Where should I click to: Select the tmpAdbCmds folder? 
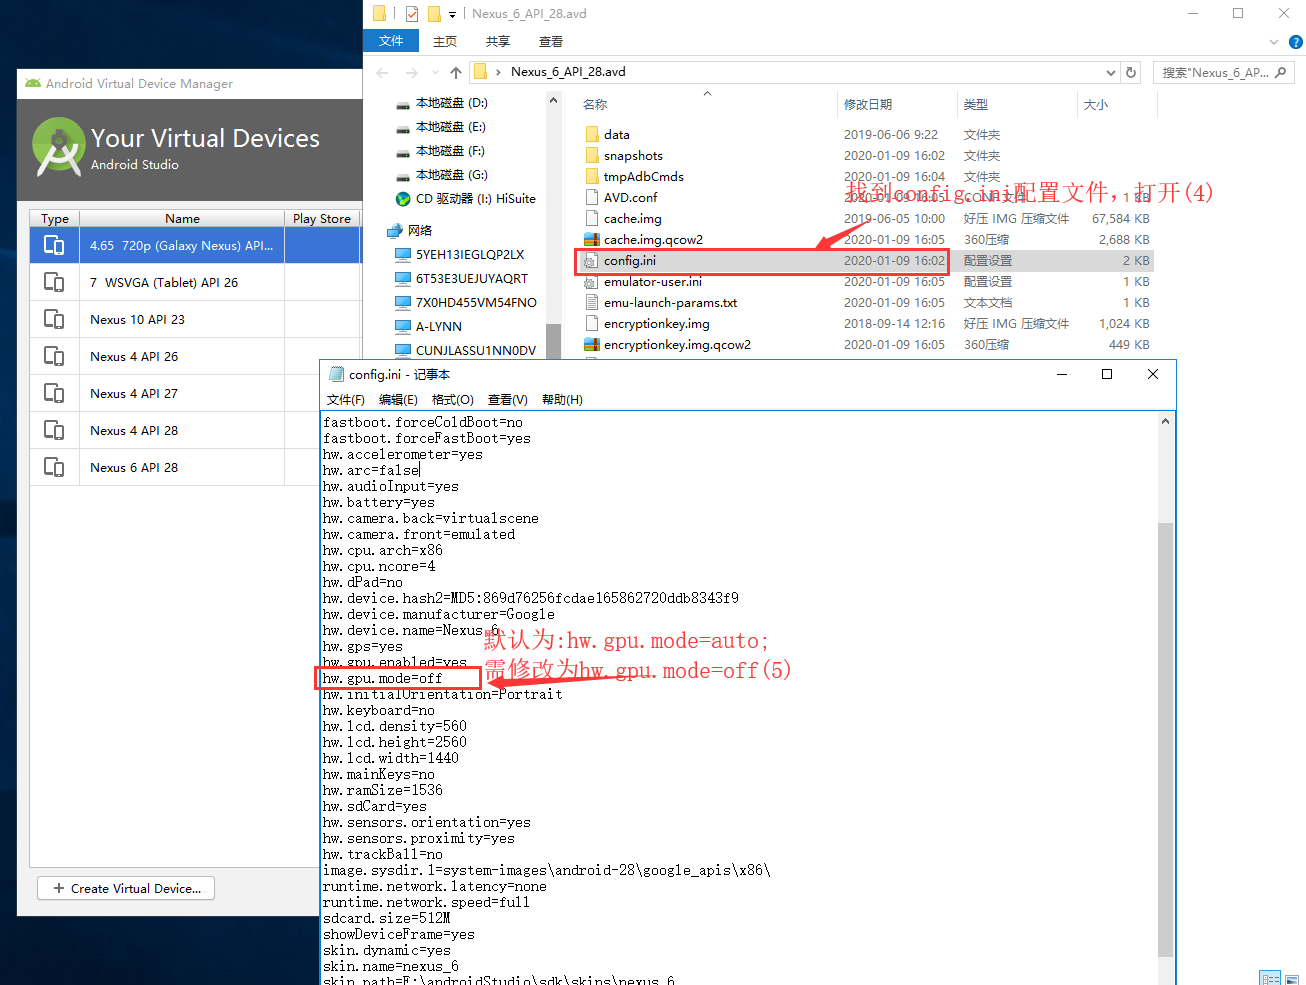[x=644, y=177]
